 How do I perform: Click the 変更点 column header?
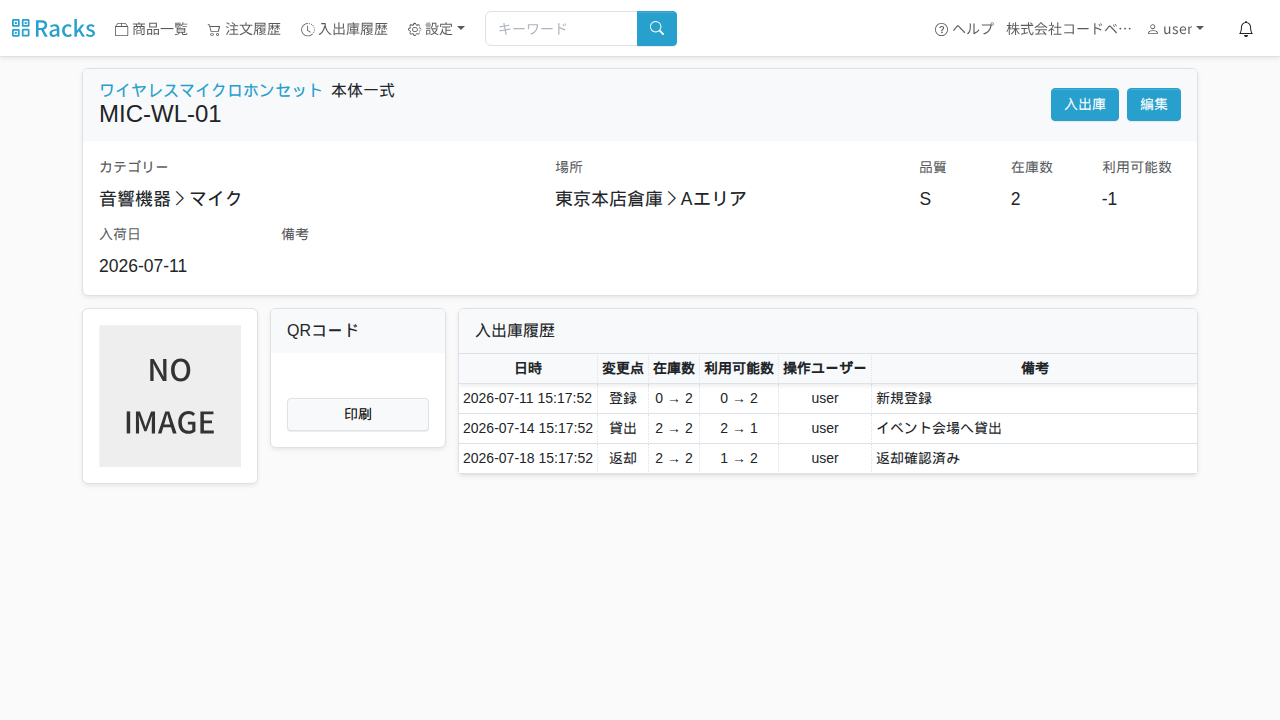[623, 368]
